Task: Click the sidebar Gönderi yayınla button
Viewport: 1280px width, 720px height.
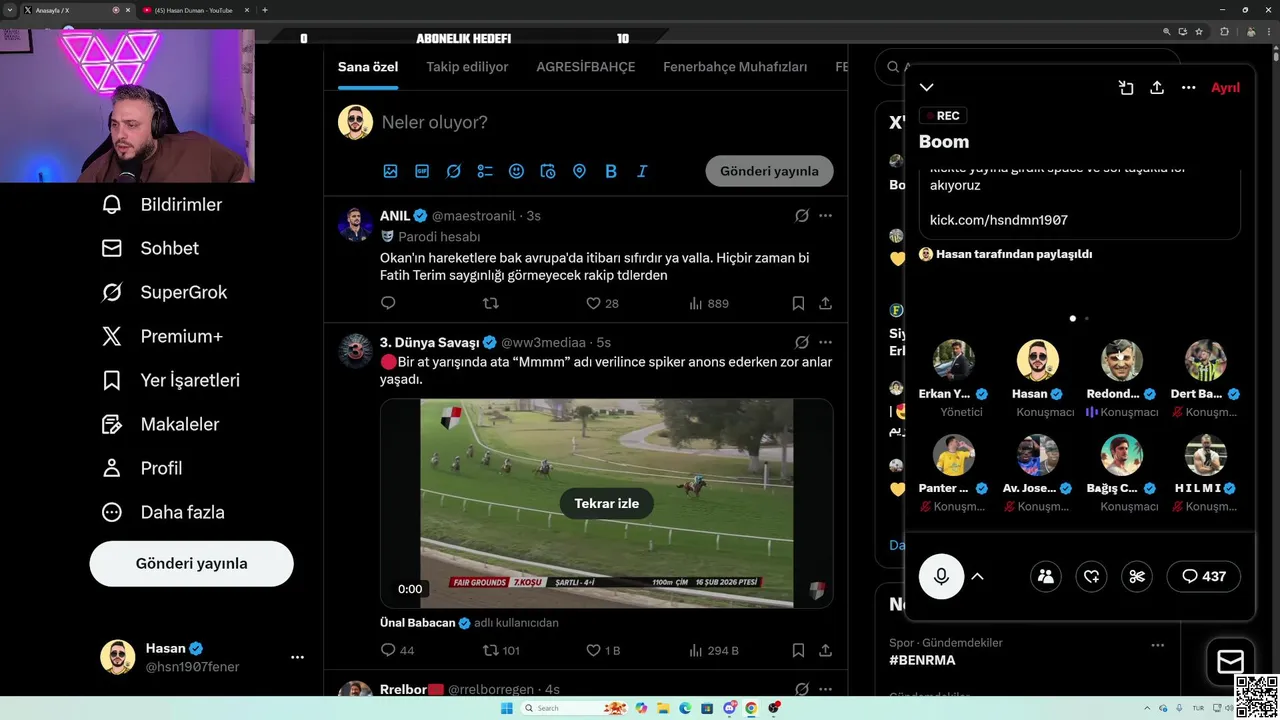Action: pyautogui.click(x=191, y=563)
